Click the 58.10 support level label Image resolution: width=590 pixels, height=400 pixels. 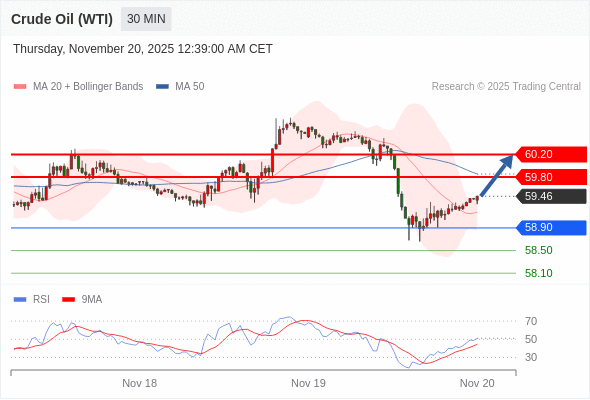pyautogui.click(x=538, y=273)
